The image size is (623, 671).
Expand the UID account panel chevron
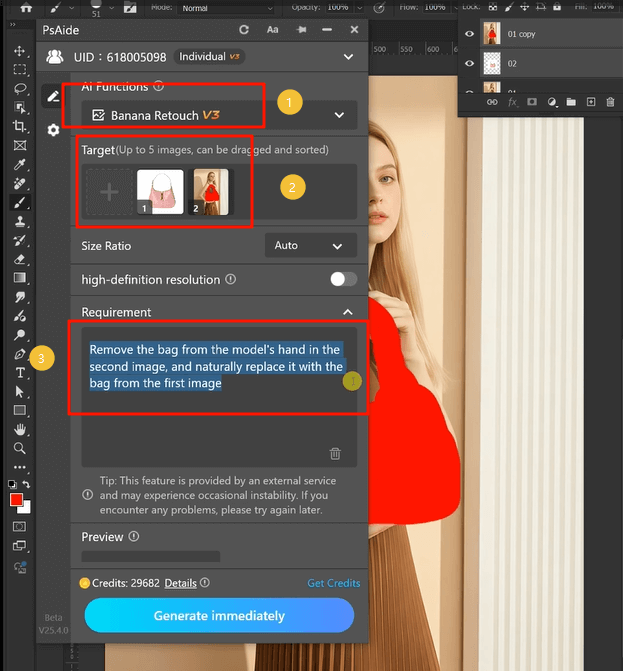[x=348, y=57]
